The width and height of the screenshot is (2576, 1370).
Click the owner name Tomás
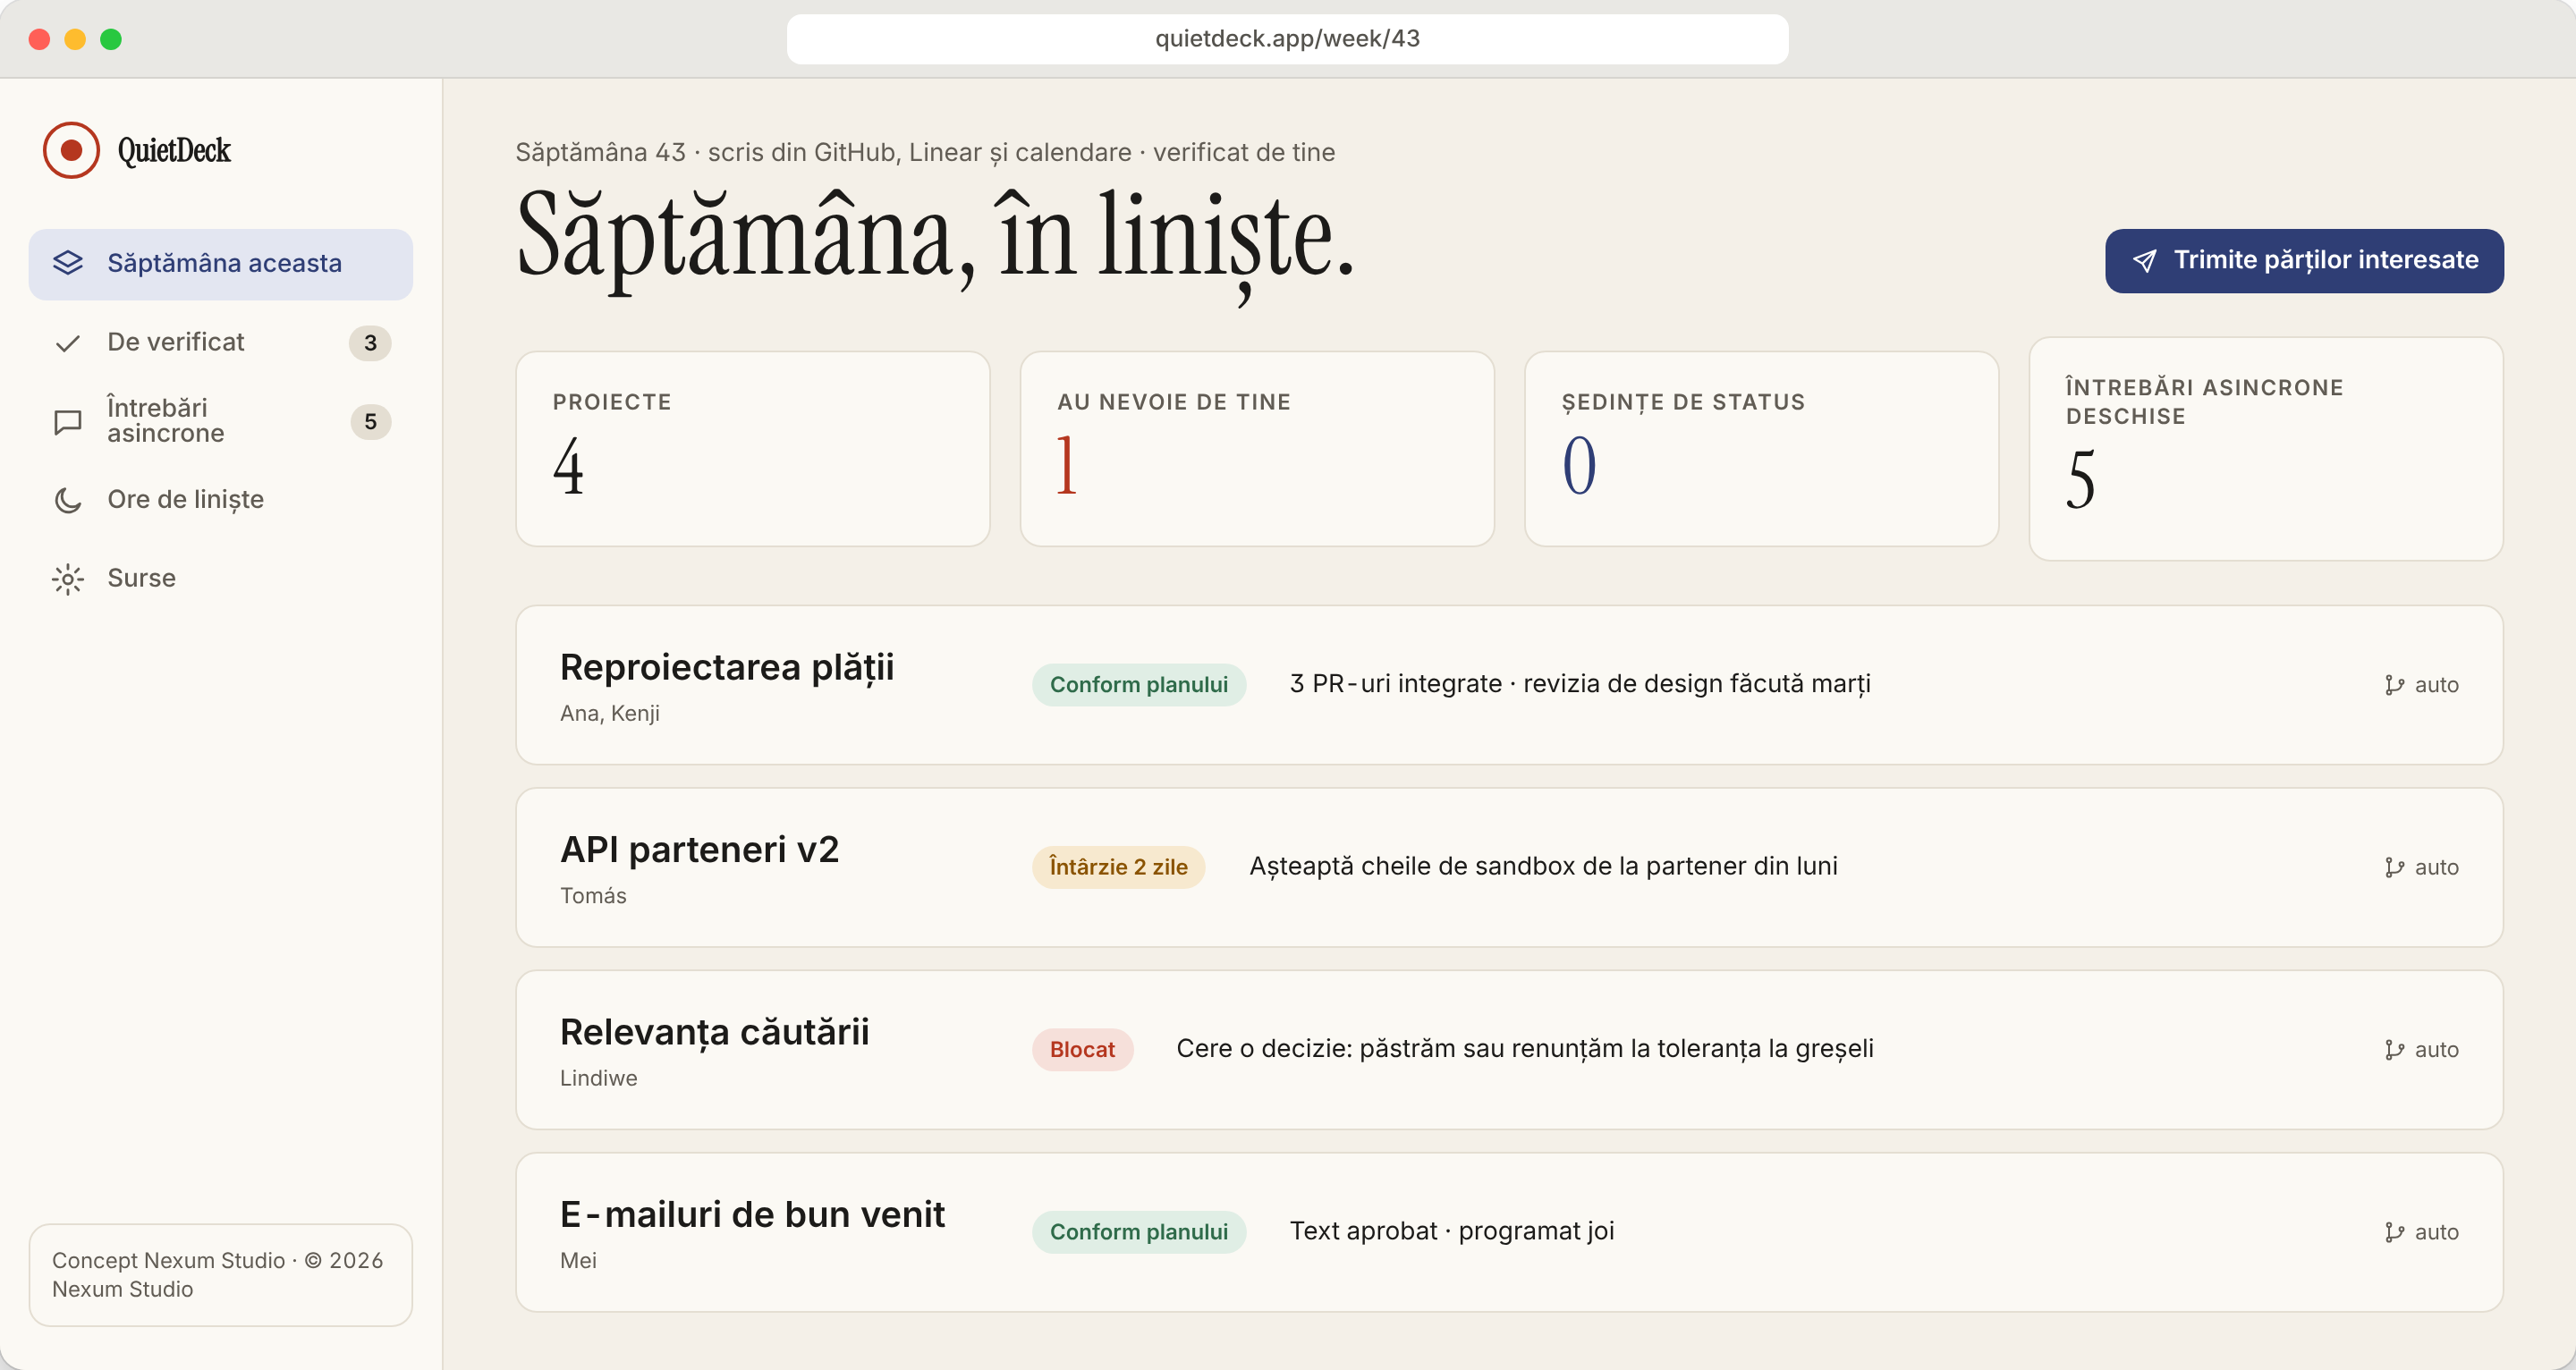[x=593, y=896]
